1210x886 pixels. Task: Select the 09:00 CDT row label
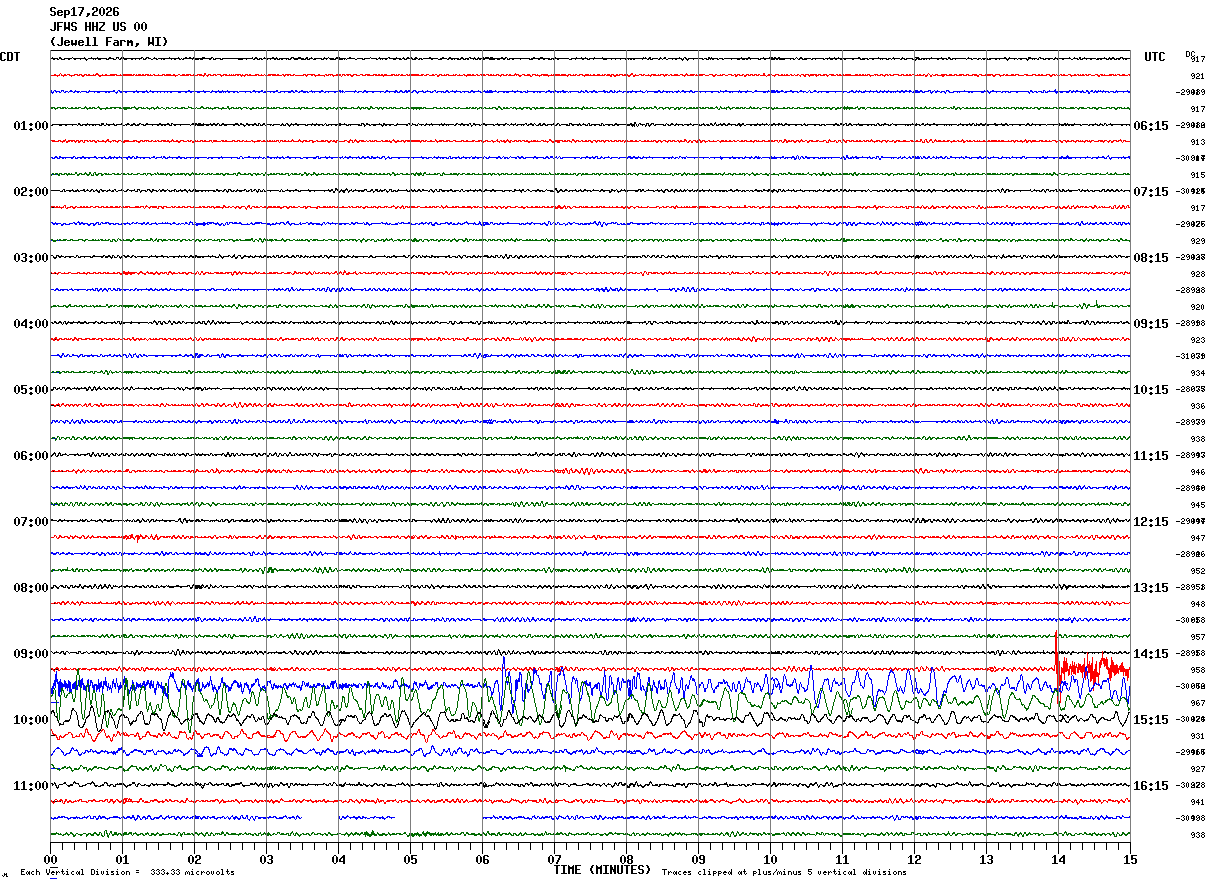point(30,654)
